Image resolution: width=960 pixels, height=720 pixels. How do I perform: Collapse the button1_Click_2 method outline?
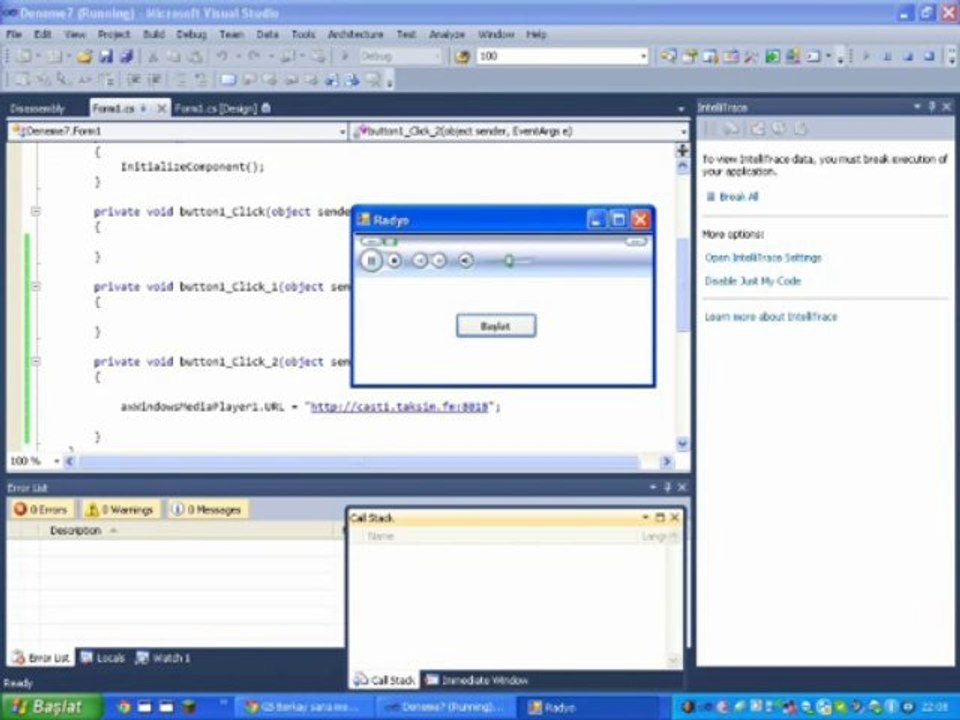point(36,362)
